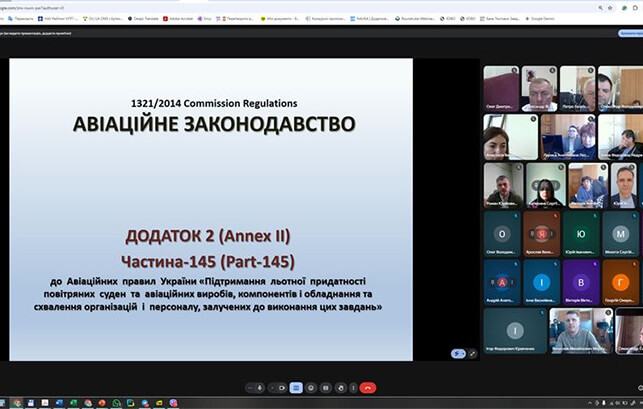Select participant tile with letter О
The image size is (643, 409).
(502, 234)
